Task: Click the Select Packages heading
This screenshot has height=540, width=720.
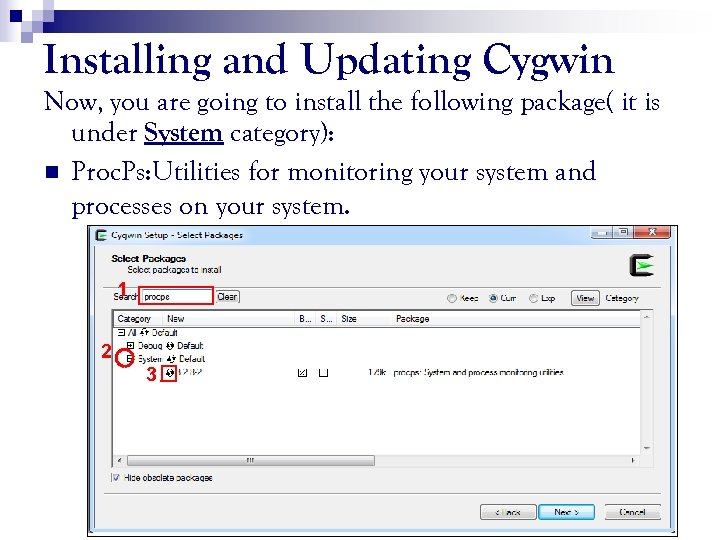Action: click(x=148, y=259)
